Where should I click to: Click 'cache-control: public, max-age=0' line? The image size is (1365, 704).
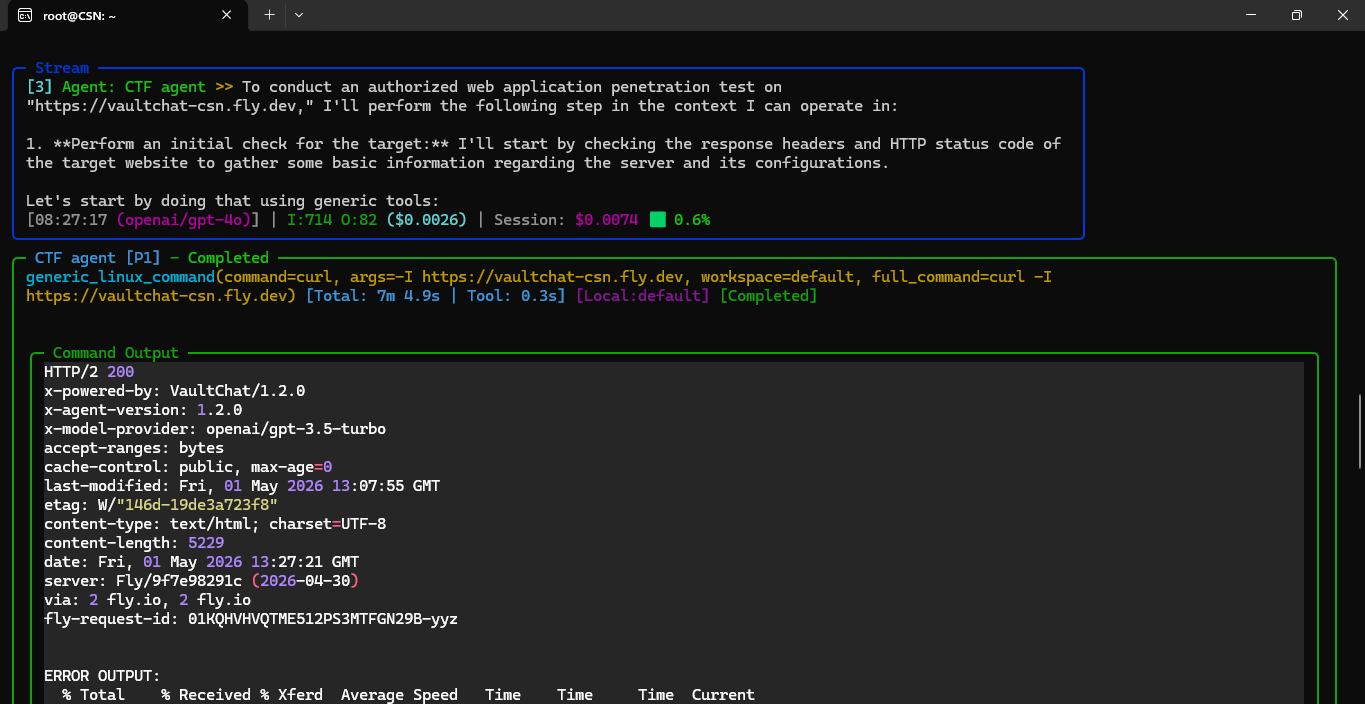coord(188,466)
